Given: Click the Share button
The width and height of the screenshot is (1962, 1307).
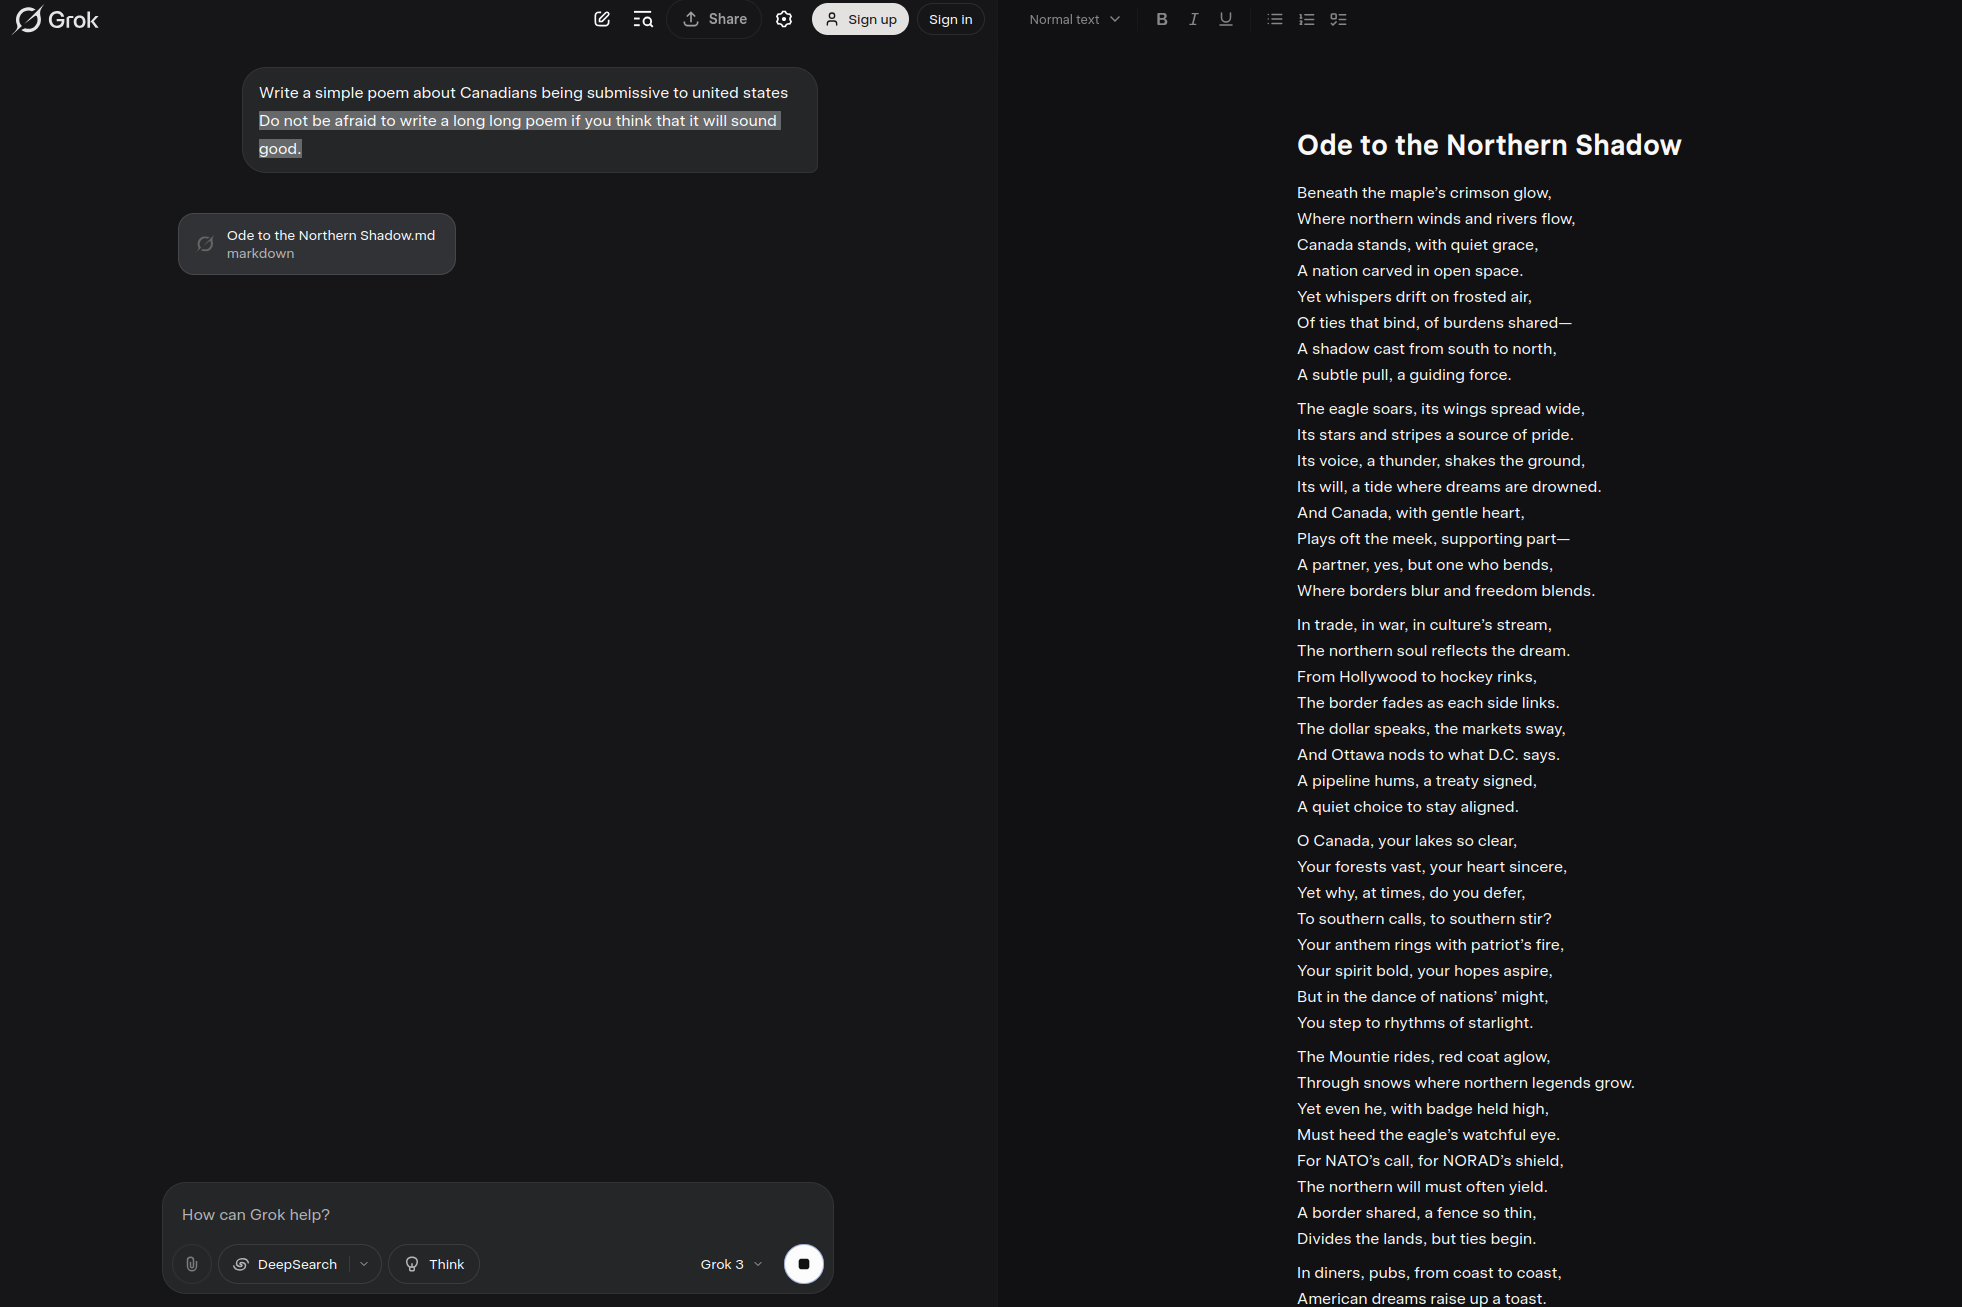Looking at the screenshot, I should [715, 19].
